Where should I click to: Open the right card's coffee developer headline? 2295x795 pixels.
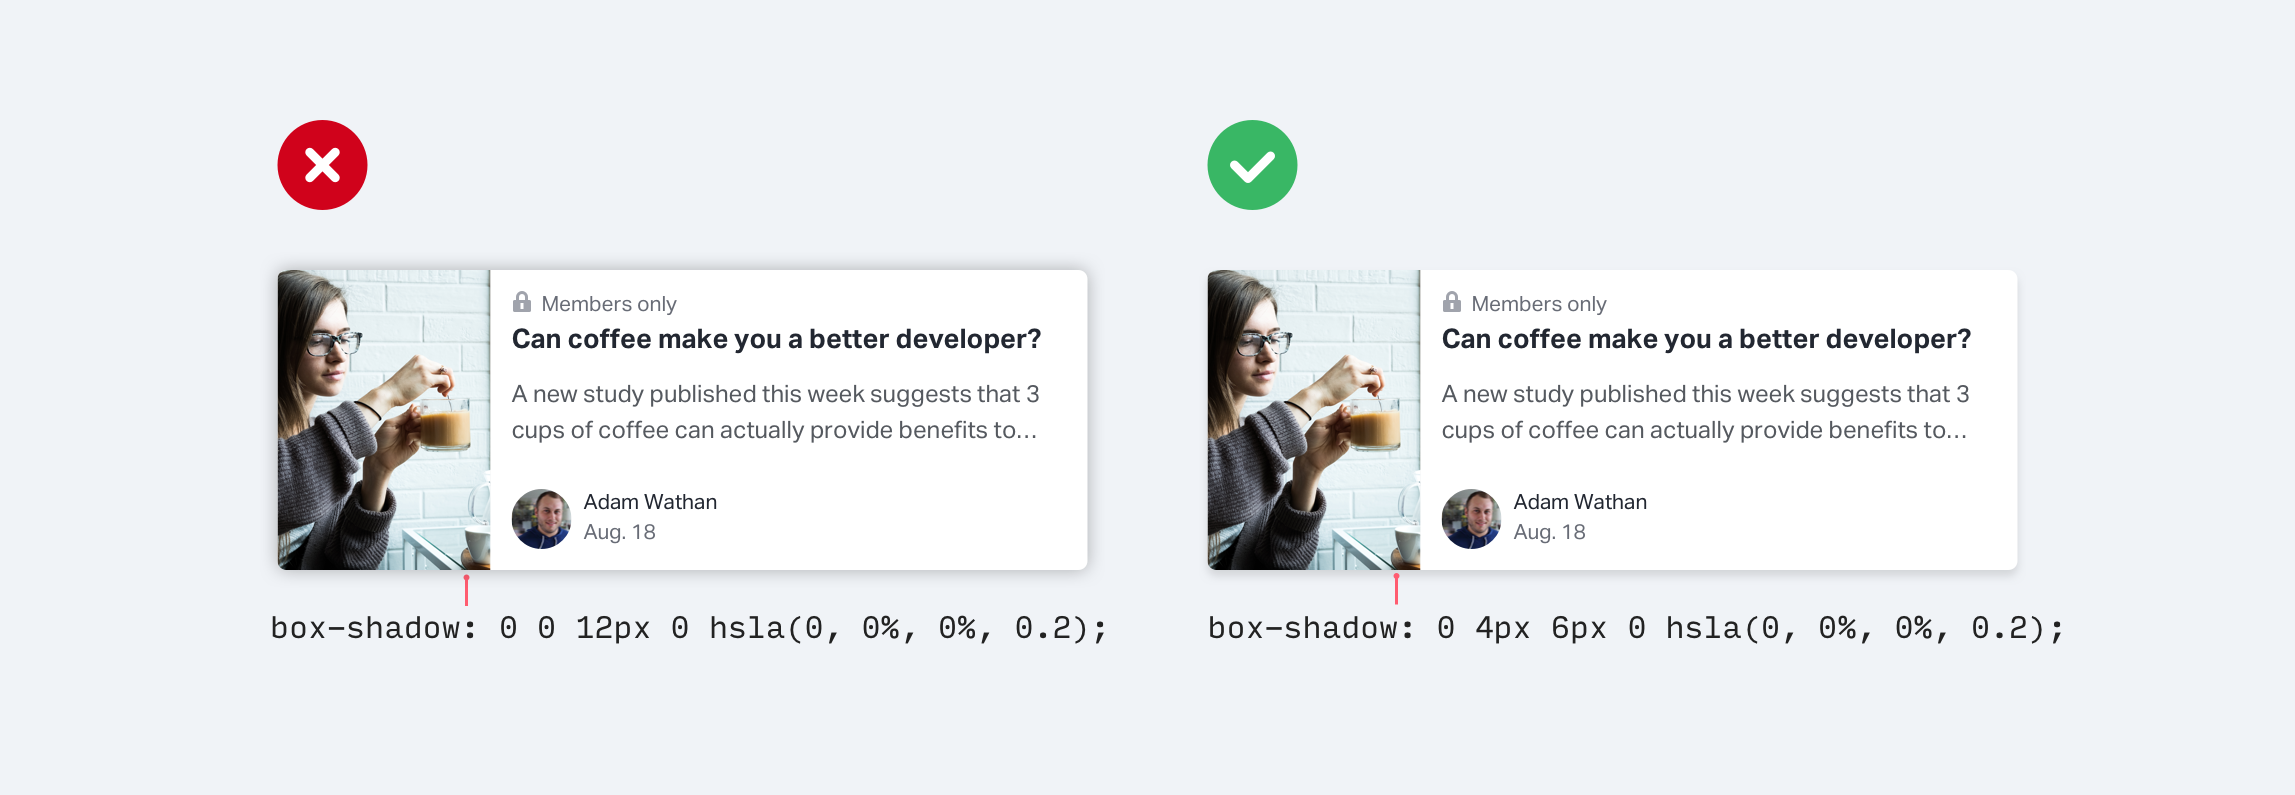click(x=1706, y=339)
